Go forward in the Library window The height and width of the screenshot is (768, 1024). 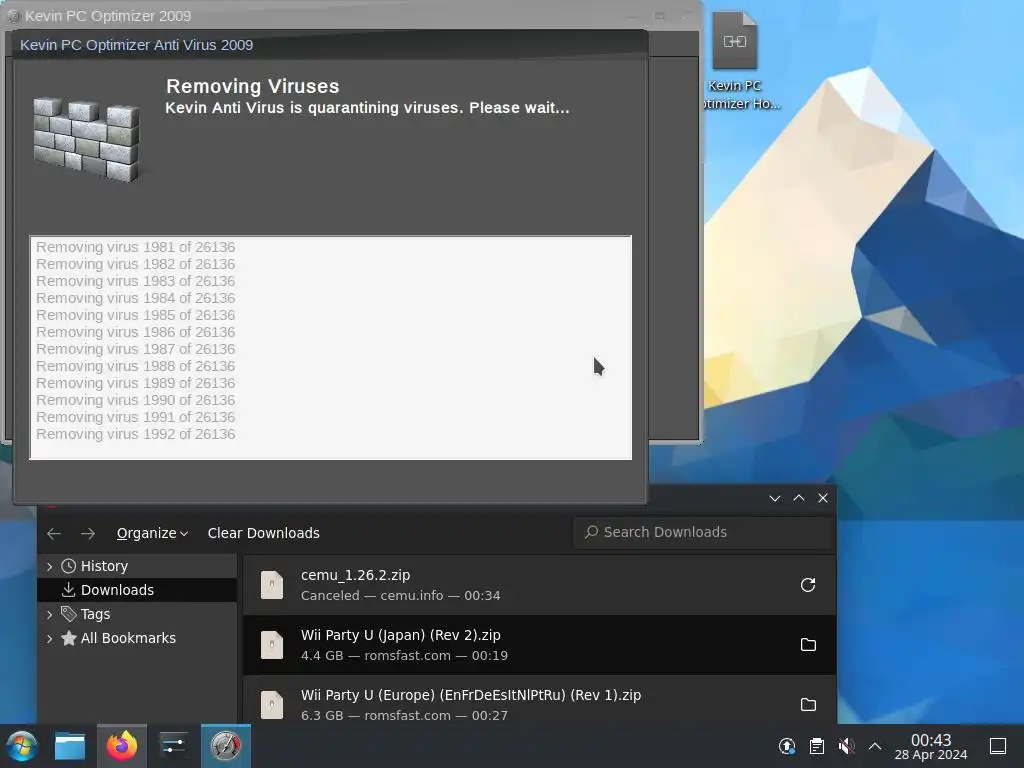(x=88, y=534)
